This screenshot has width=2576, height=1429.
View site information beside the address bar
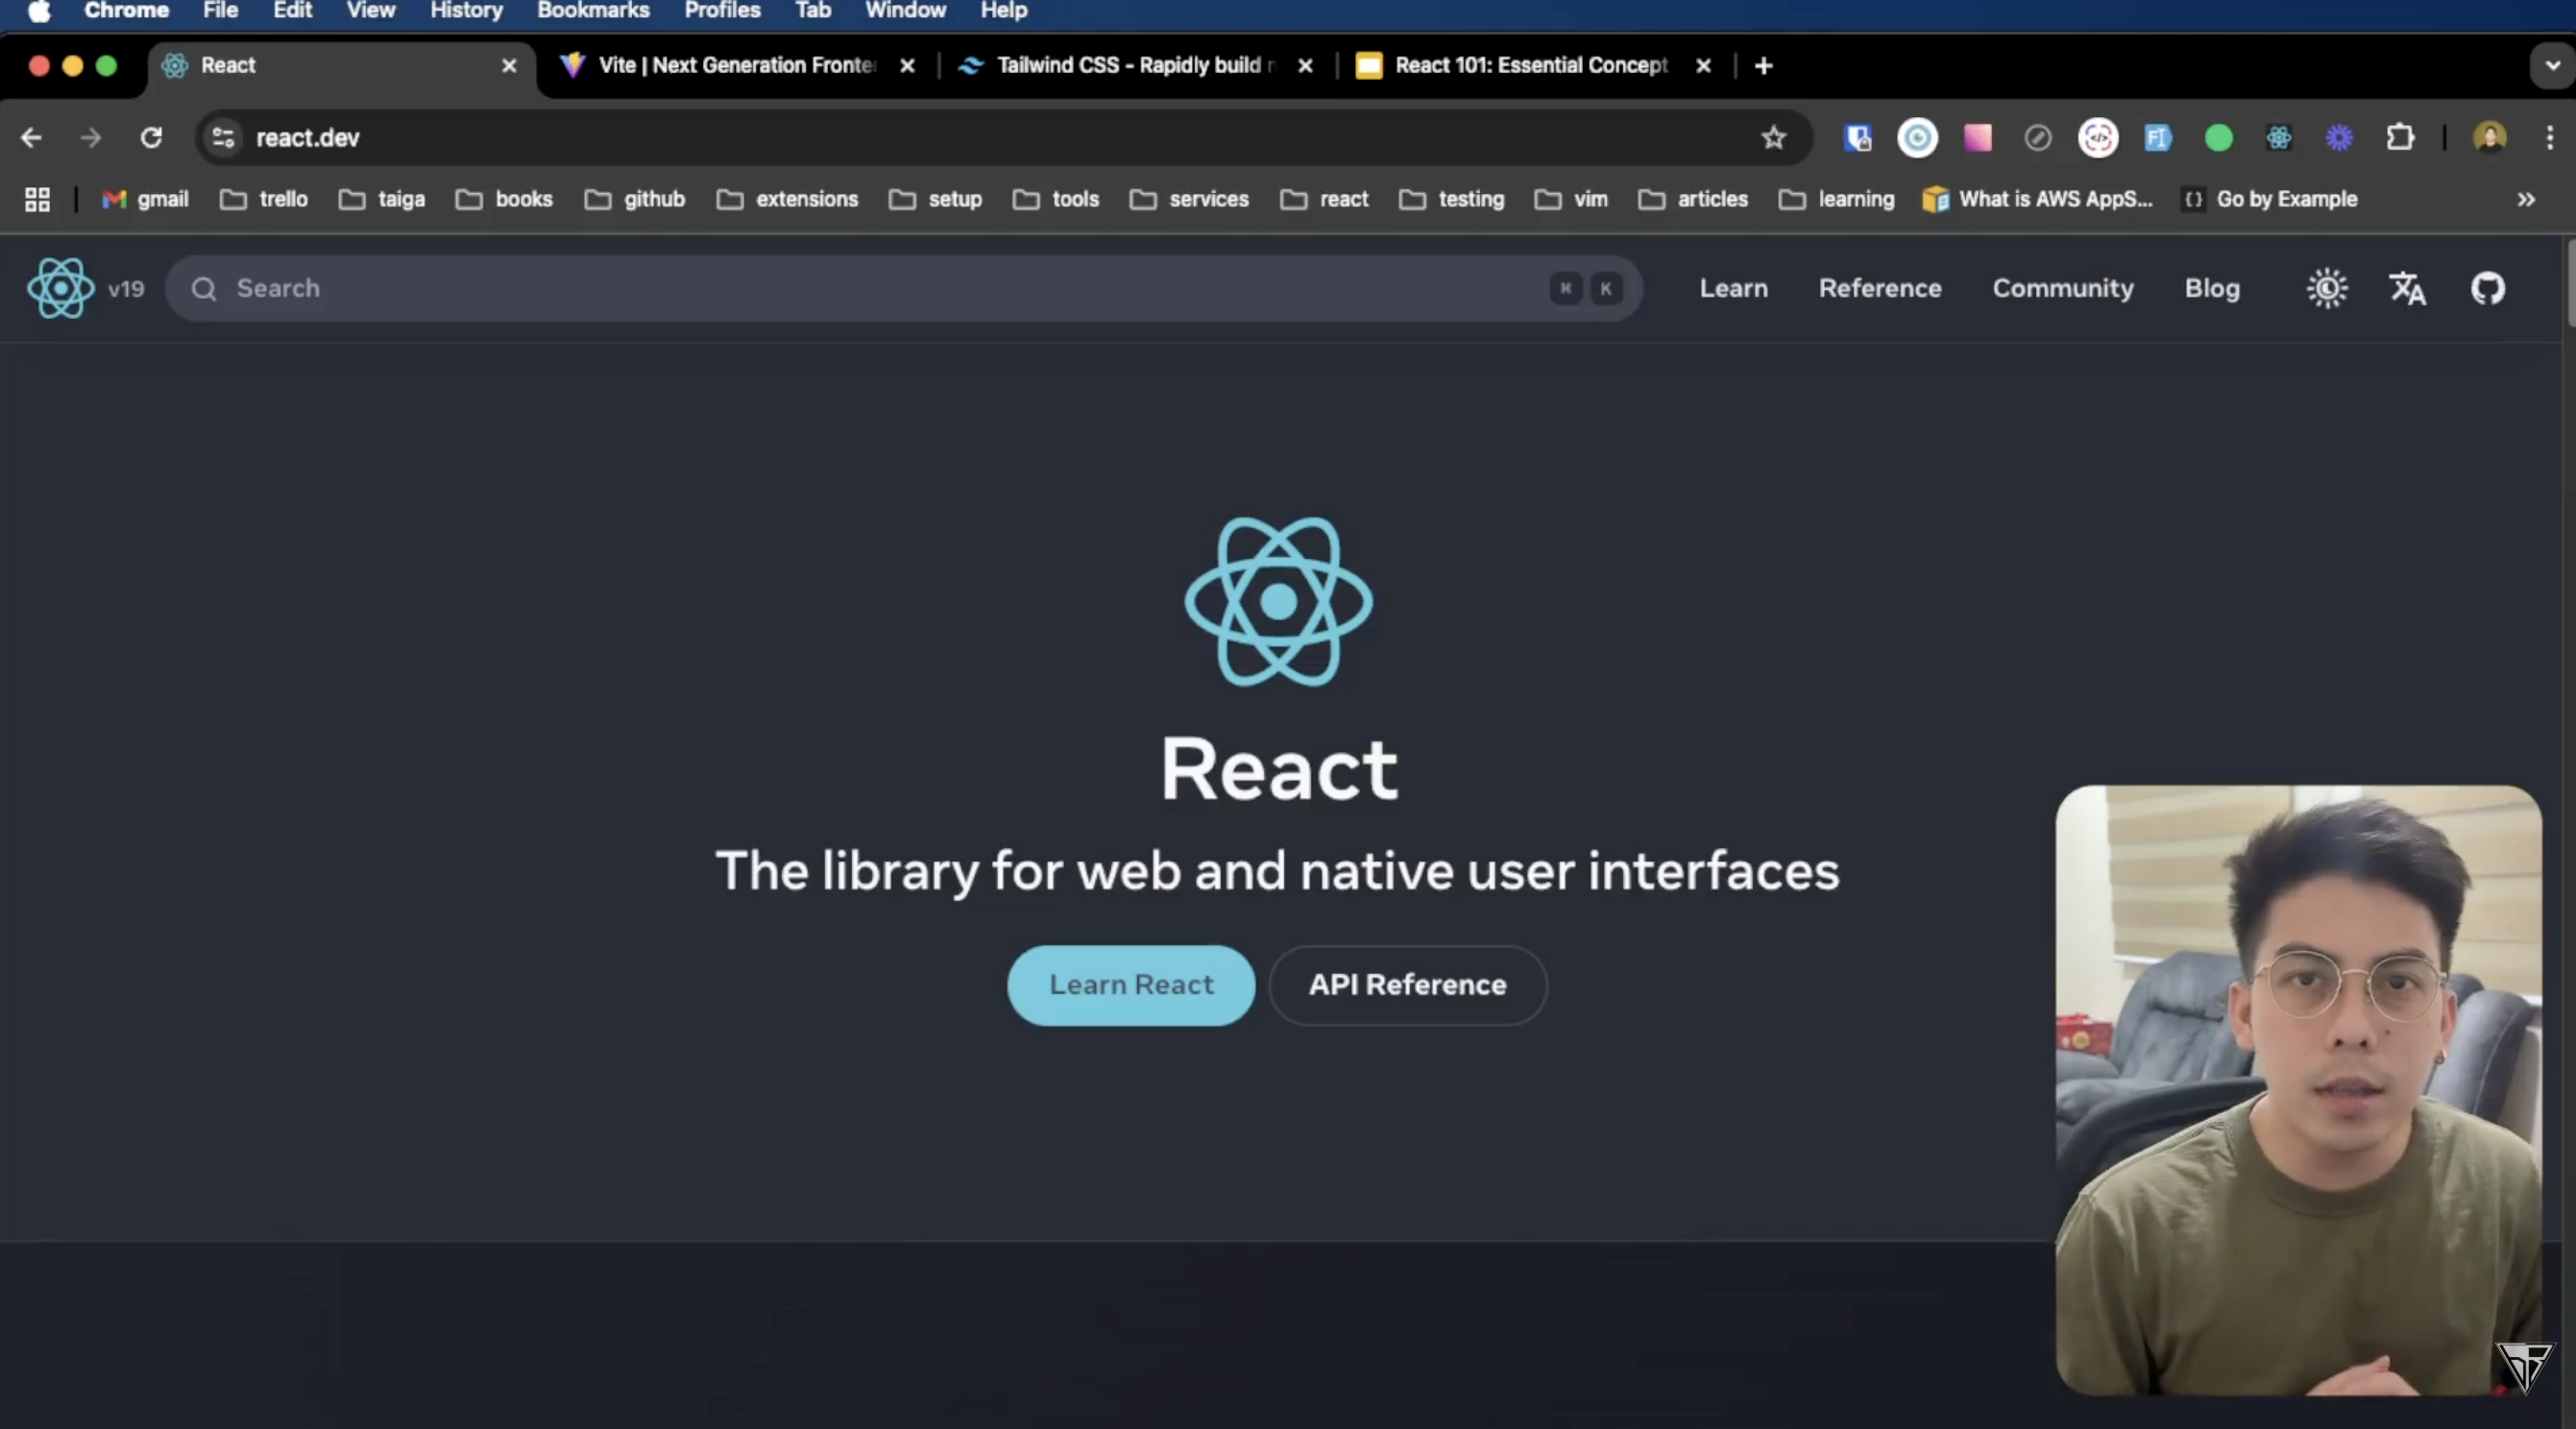point(222,138)
